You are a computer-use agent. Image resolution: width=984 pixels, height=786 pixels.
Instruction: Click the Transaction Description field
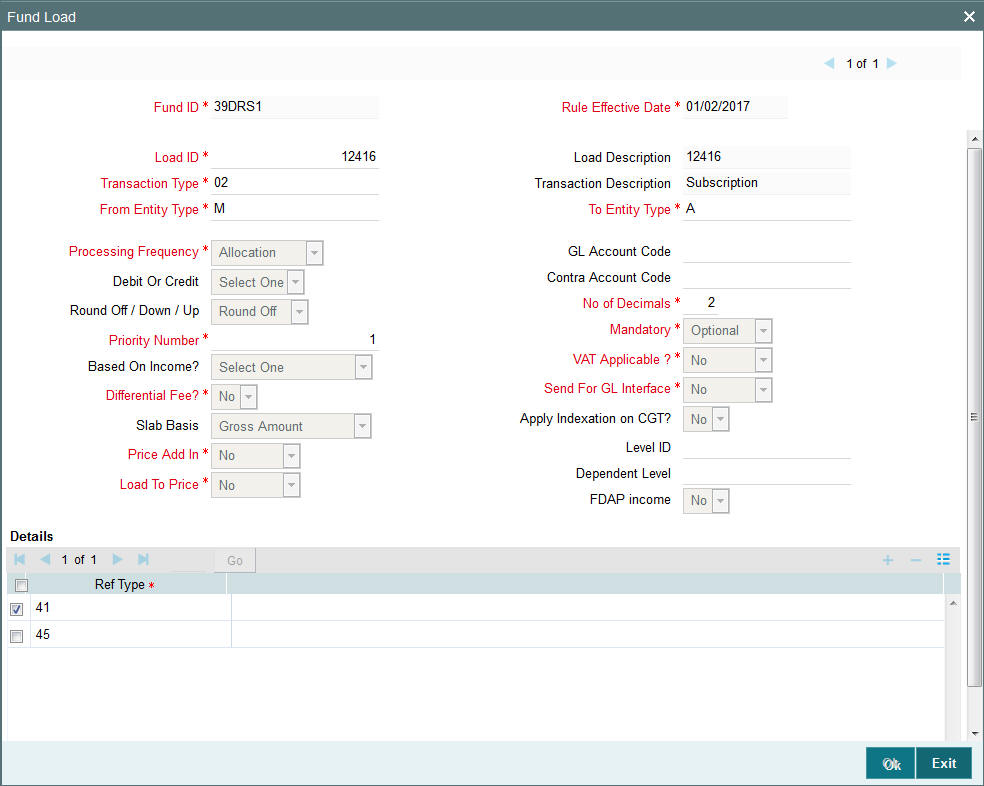click(767, 183)
